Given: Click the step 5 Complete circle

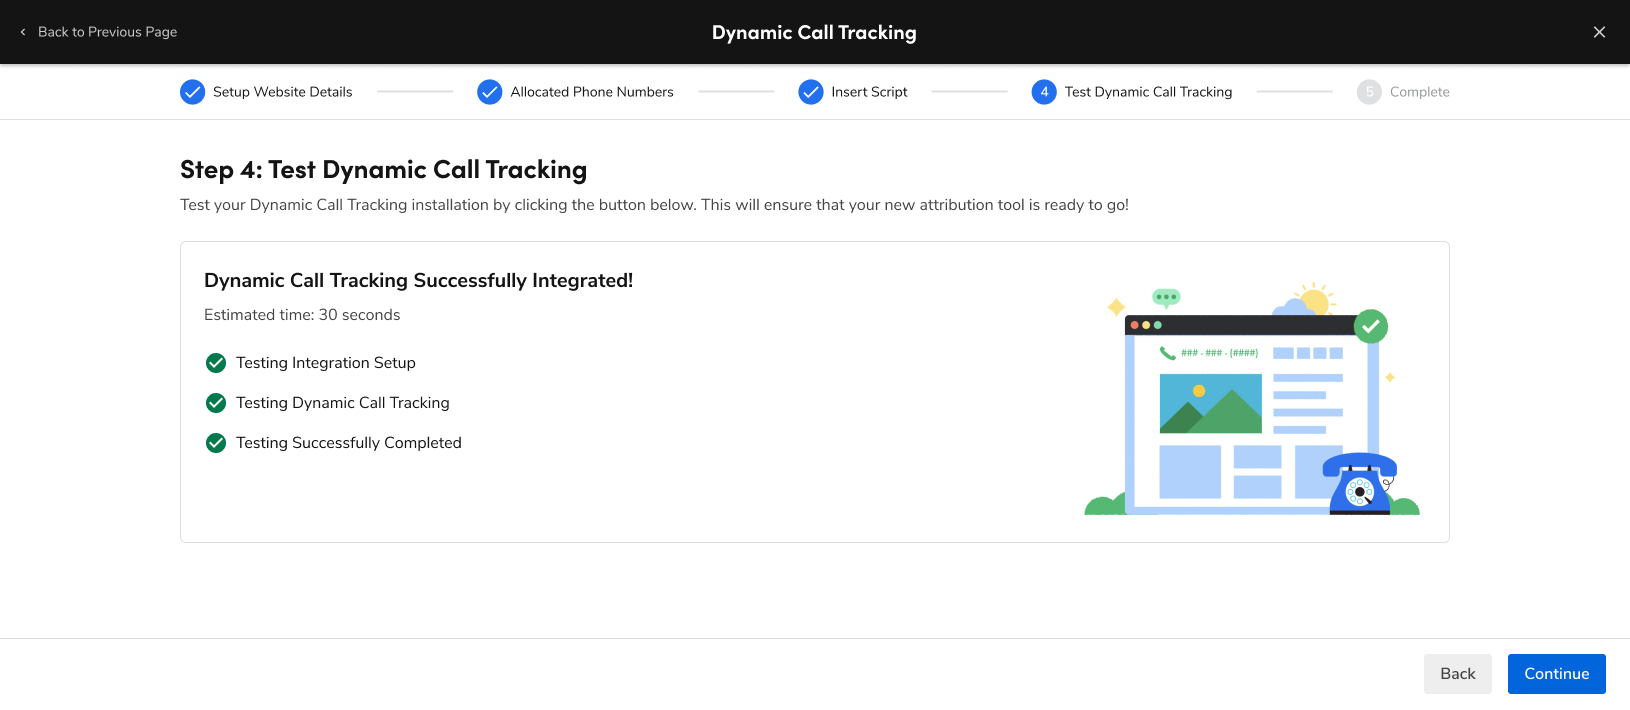Looking at the screenshot, I should pos(1369,92).
